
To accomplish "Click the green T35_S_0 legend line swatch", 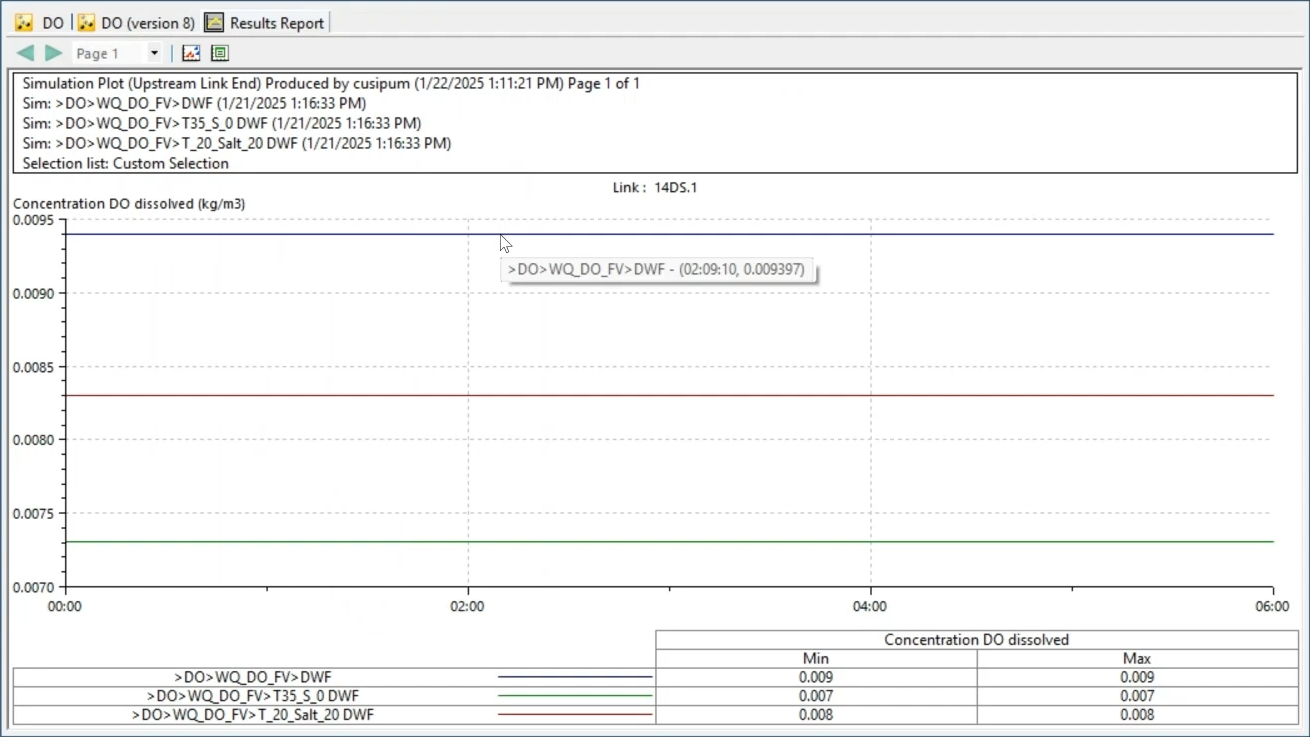I will tap(575, 696).
